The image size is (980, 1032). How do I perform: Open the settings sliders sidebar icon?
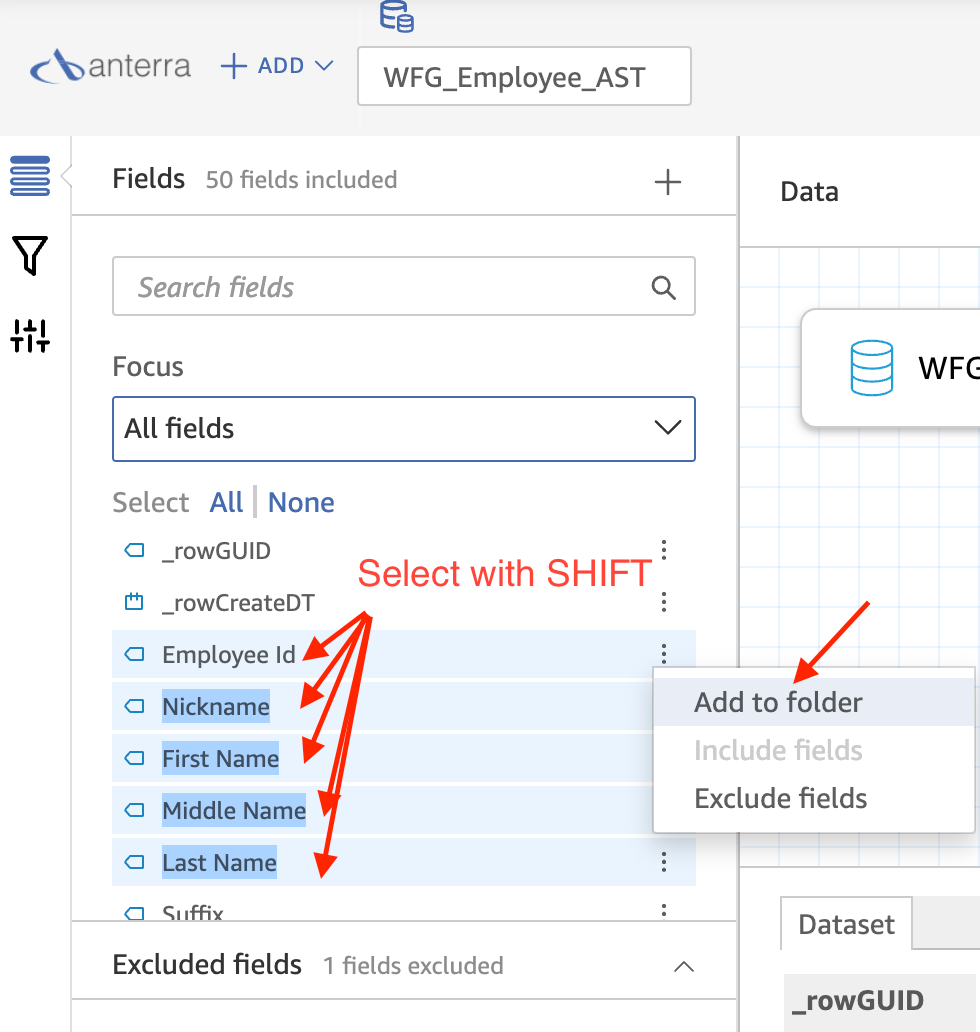[x=30, y=336]
